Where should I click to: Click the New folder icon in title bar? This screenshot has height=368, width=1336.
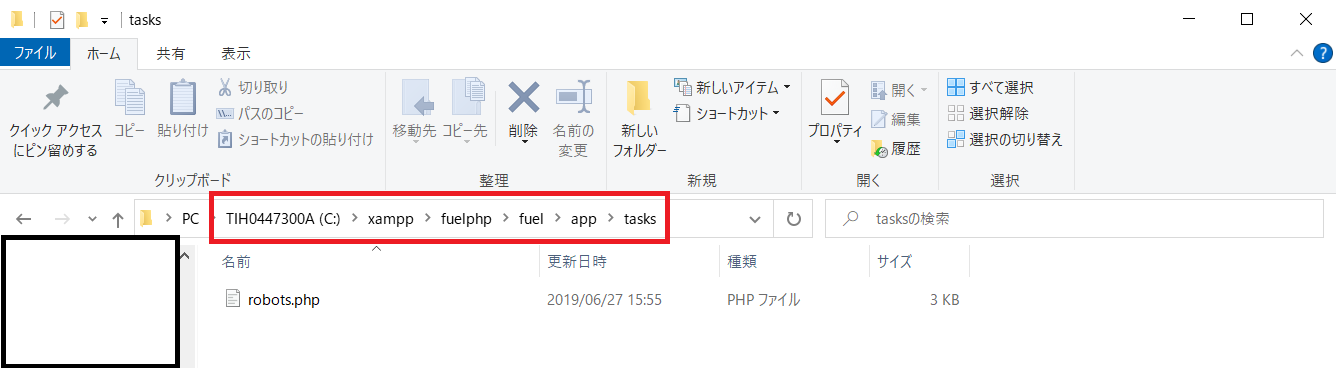coord(82,19)
